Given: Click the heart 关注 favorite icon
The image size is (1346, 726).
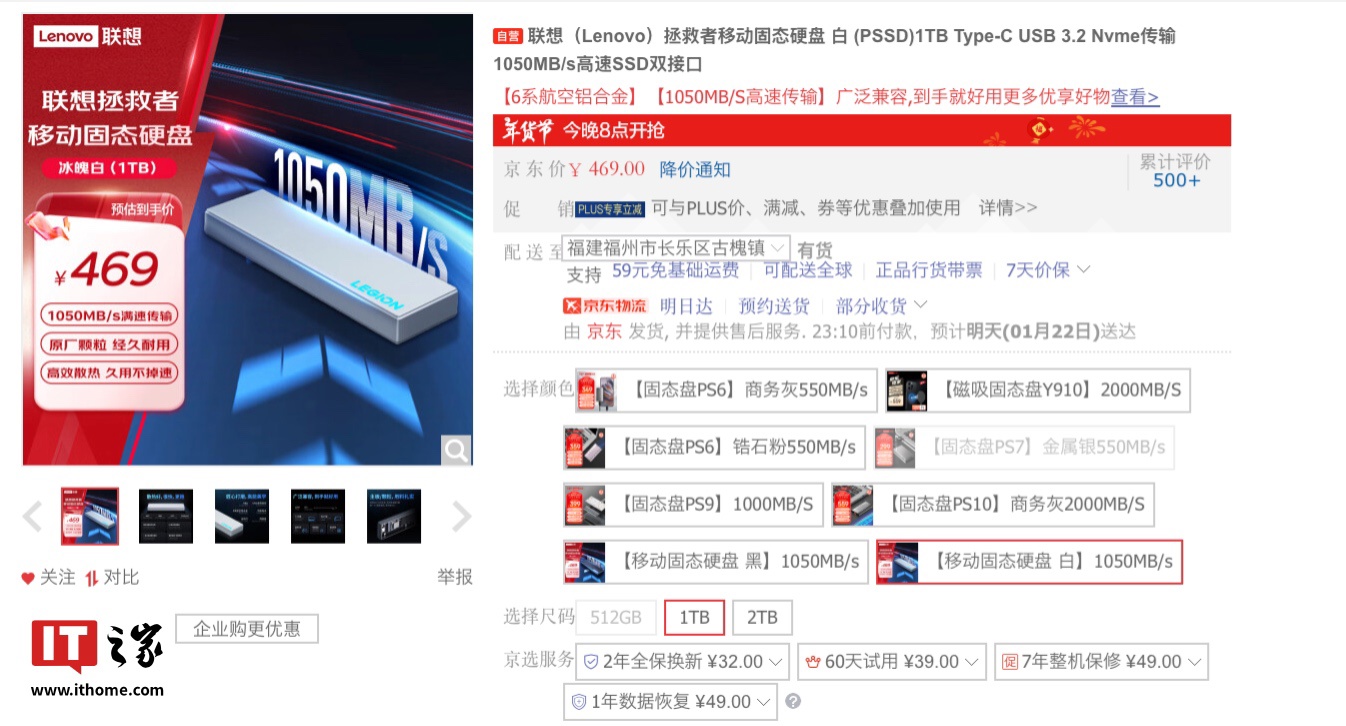Looking at the screenshot, I should (x=28, y=578).
